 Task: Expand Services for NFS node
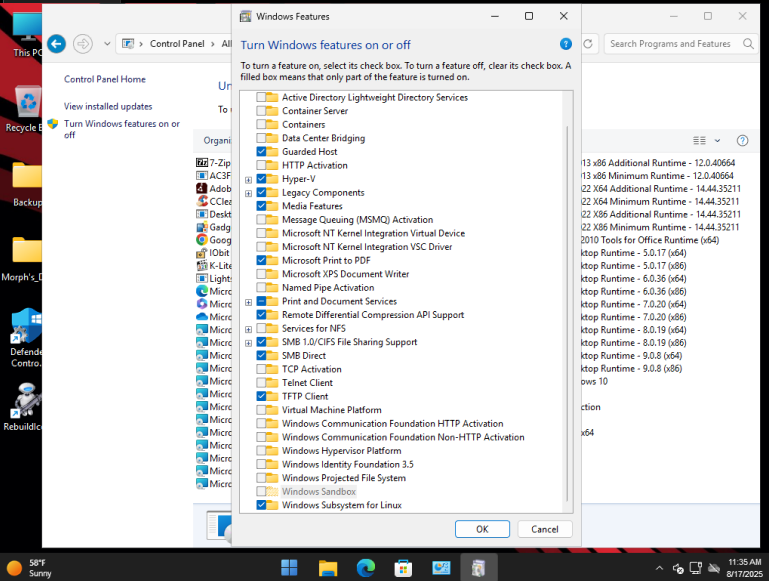pyautogui.click(x=248, y=329)
